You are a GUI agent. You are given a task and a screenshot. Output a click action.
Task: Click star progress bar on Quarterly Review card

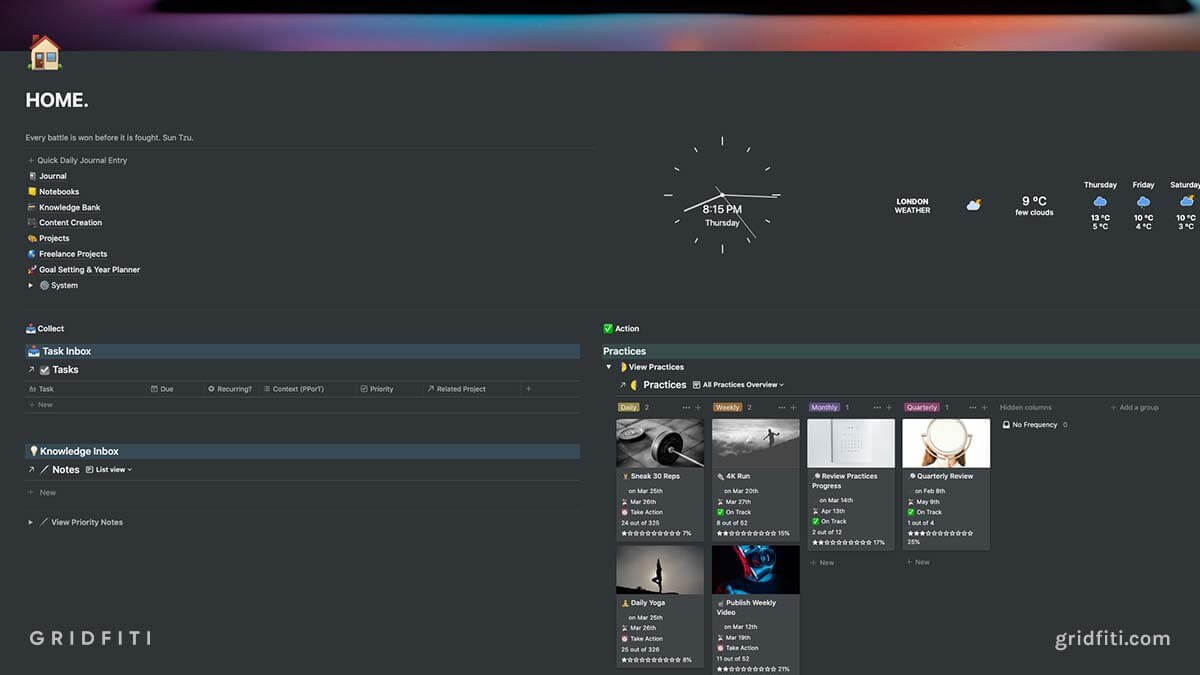click(x=940, y=533)
